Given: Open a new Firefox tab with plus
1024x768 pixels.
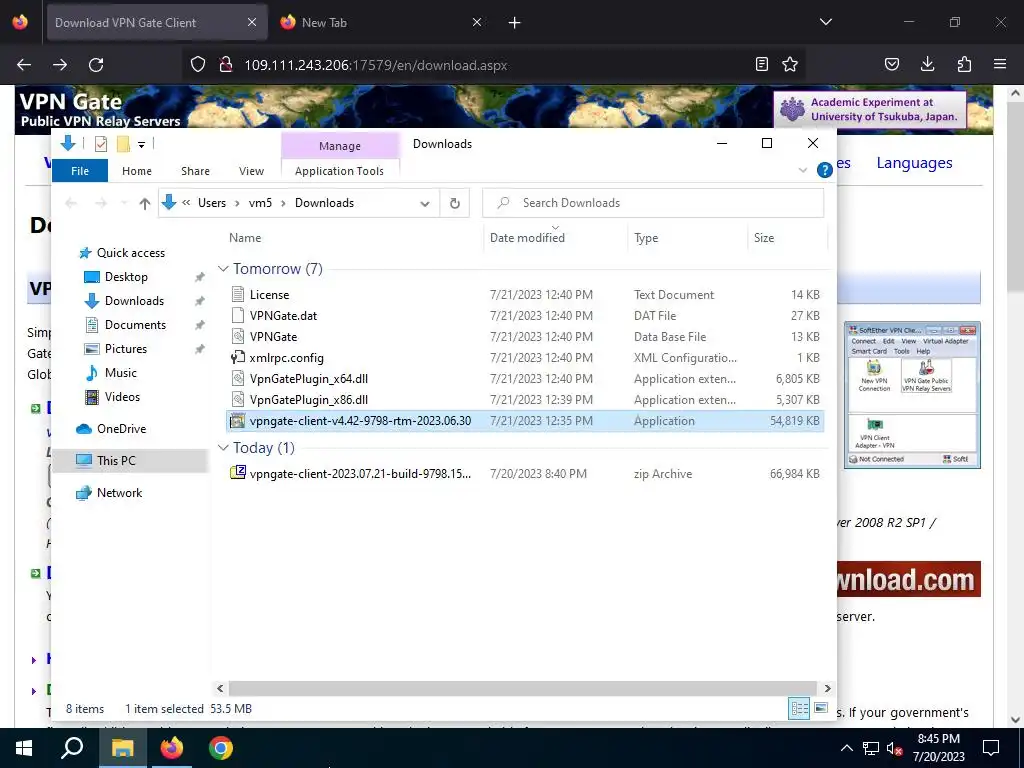Looking at the screenshot, I should 515,23.
